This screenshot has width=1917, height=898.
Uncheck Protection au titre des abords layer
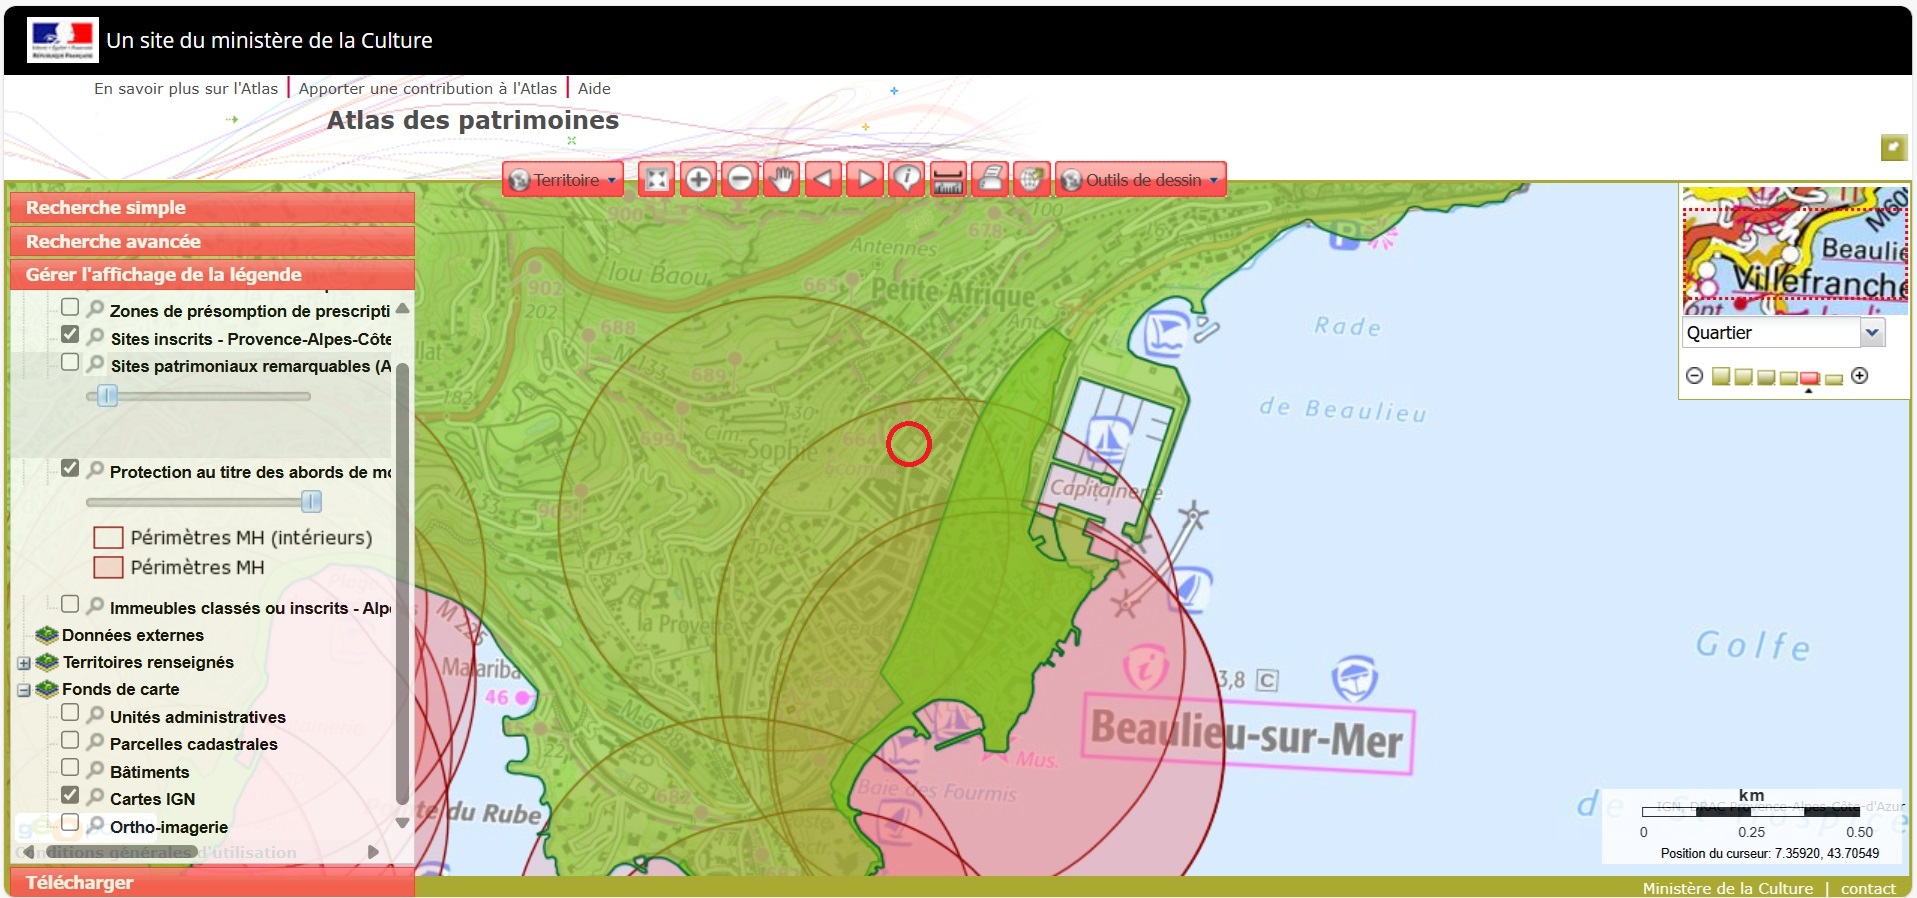pos(70,468)
